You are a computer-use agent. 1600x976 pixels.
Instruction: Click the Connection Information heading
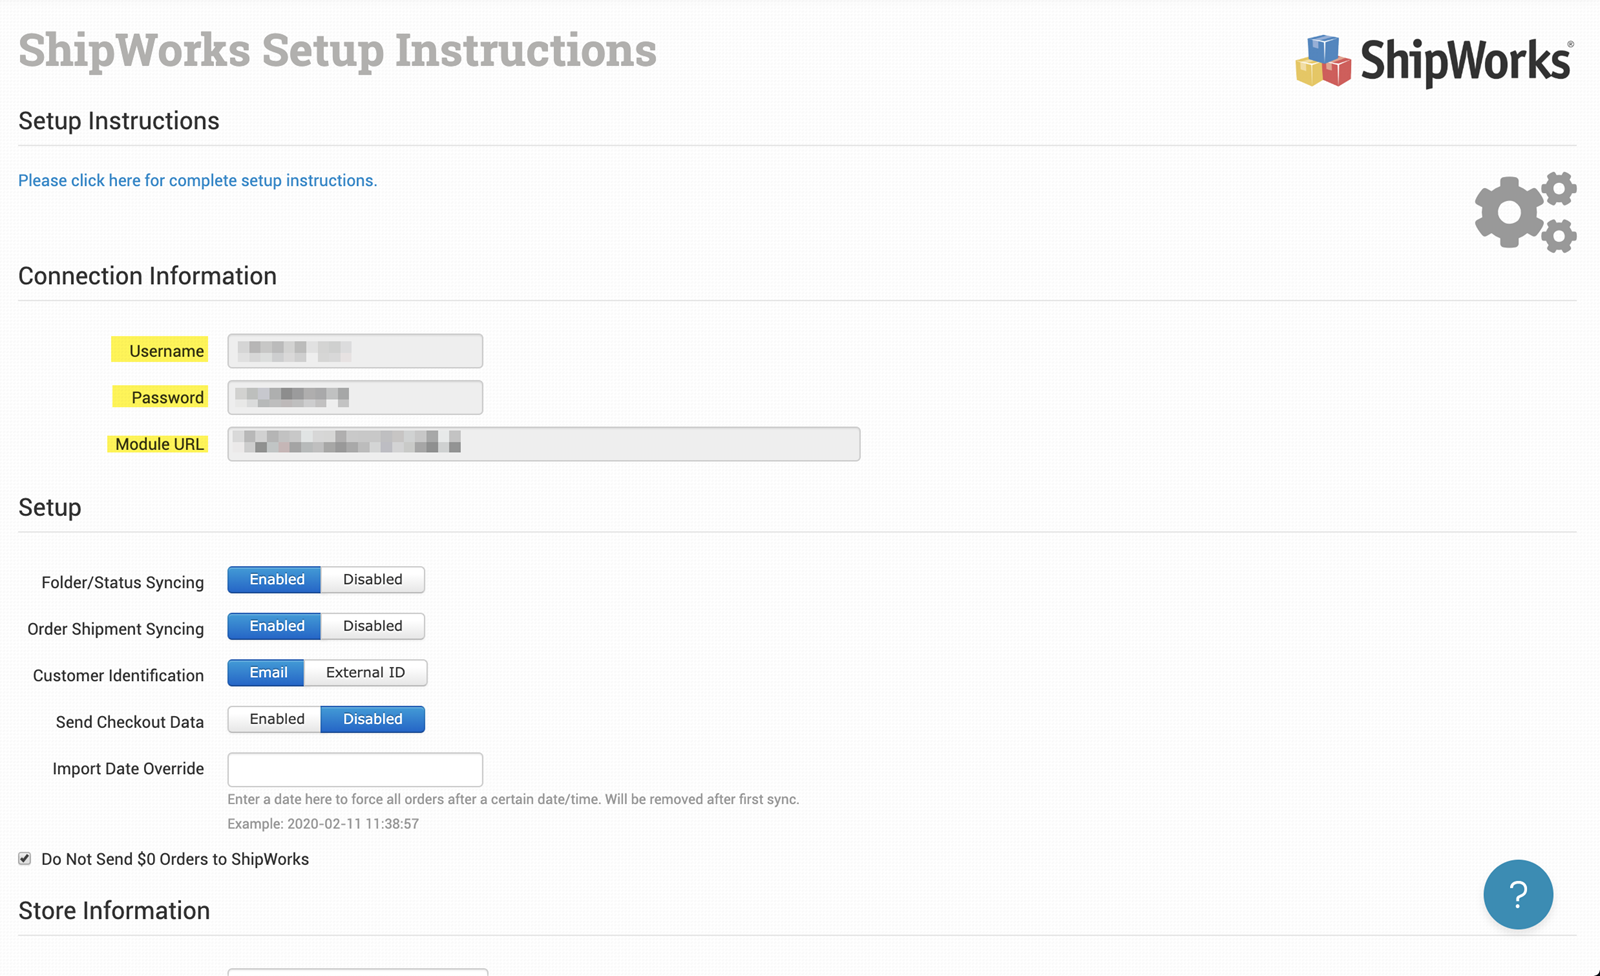147,276
